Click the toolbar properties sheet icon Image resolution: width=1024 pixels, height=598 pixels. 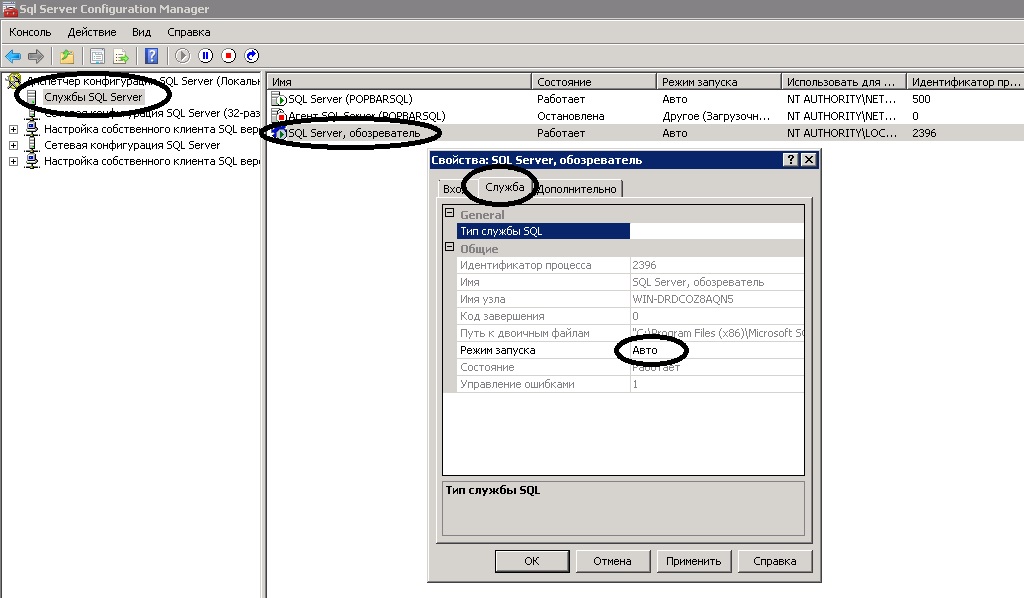pos(97,56)
